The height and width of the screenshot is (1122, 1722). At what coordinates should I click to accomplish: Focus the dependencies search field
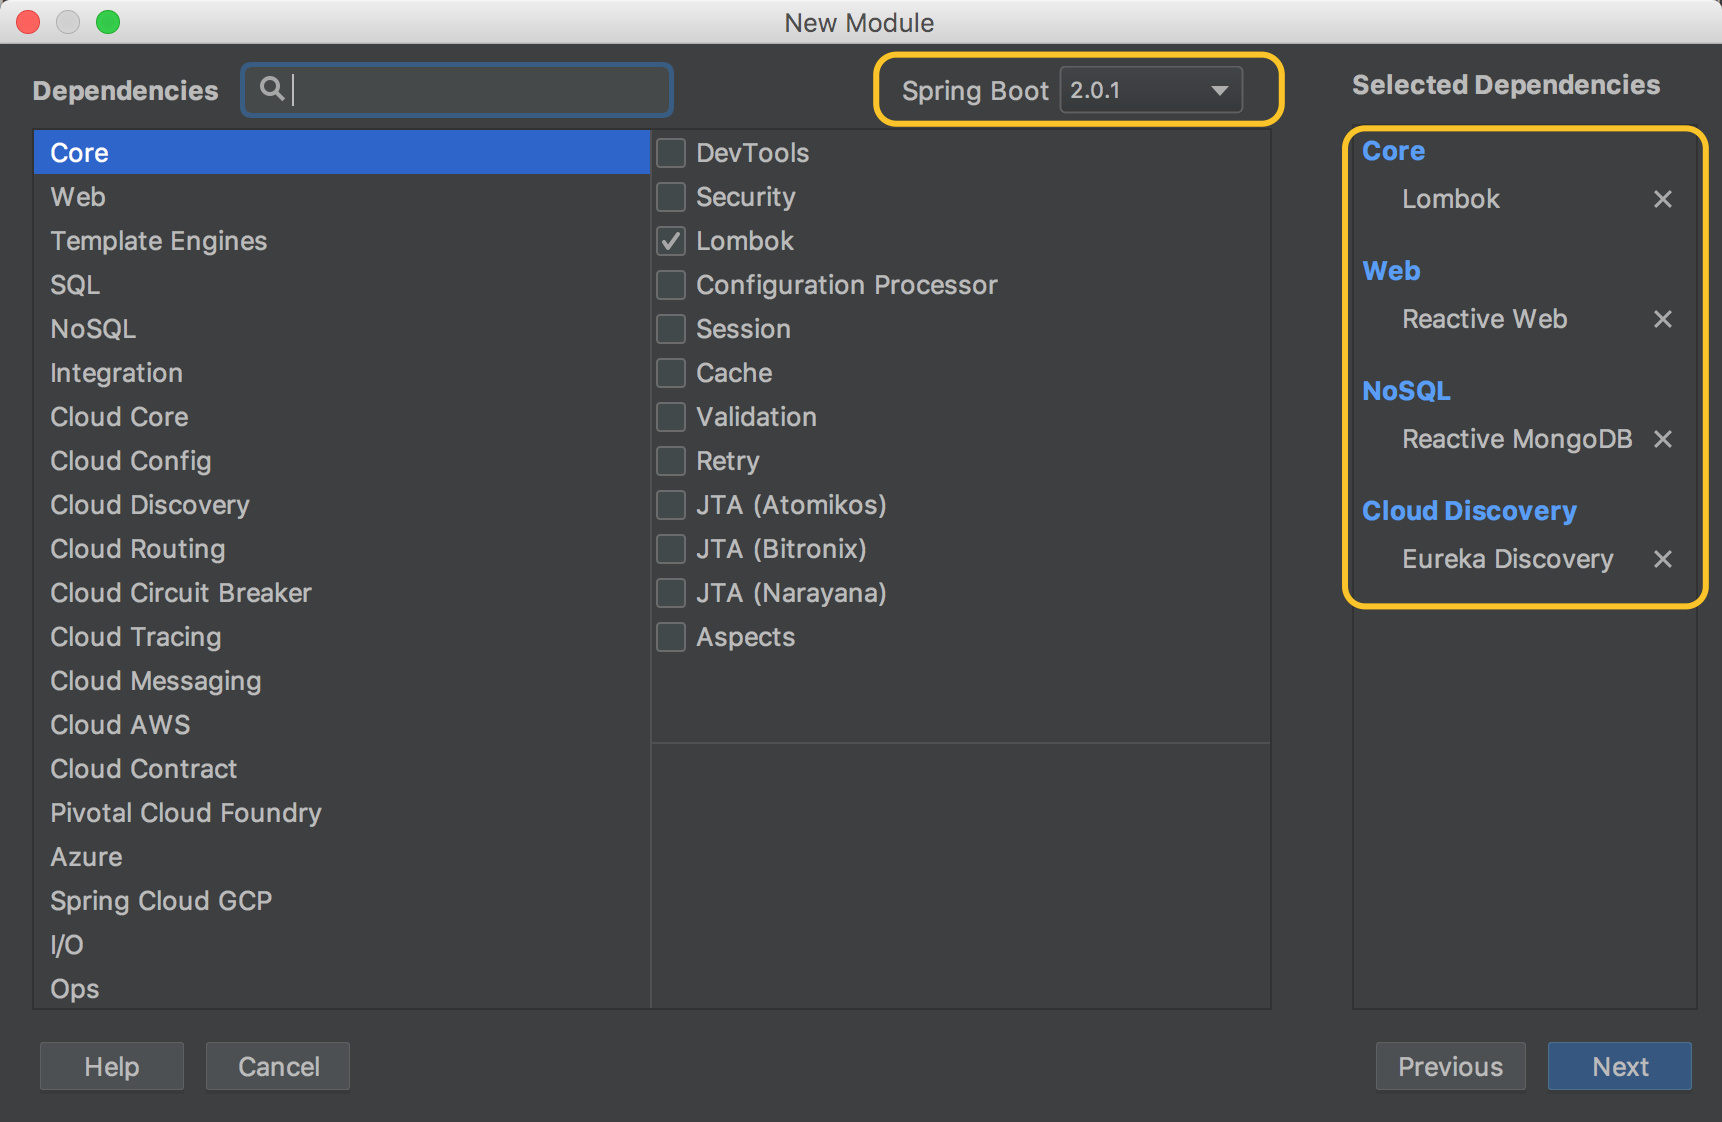coord(457,90)
